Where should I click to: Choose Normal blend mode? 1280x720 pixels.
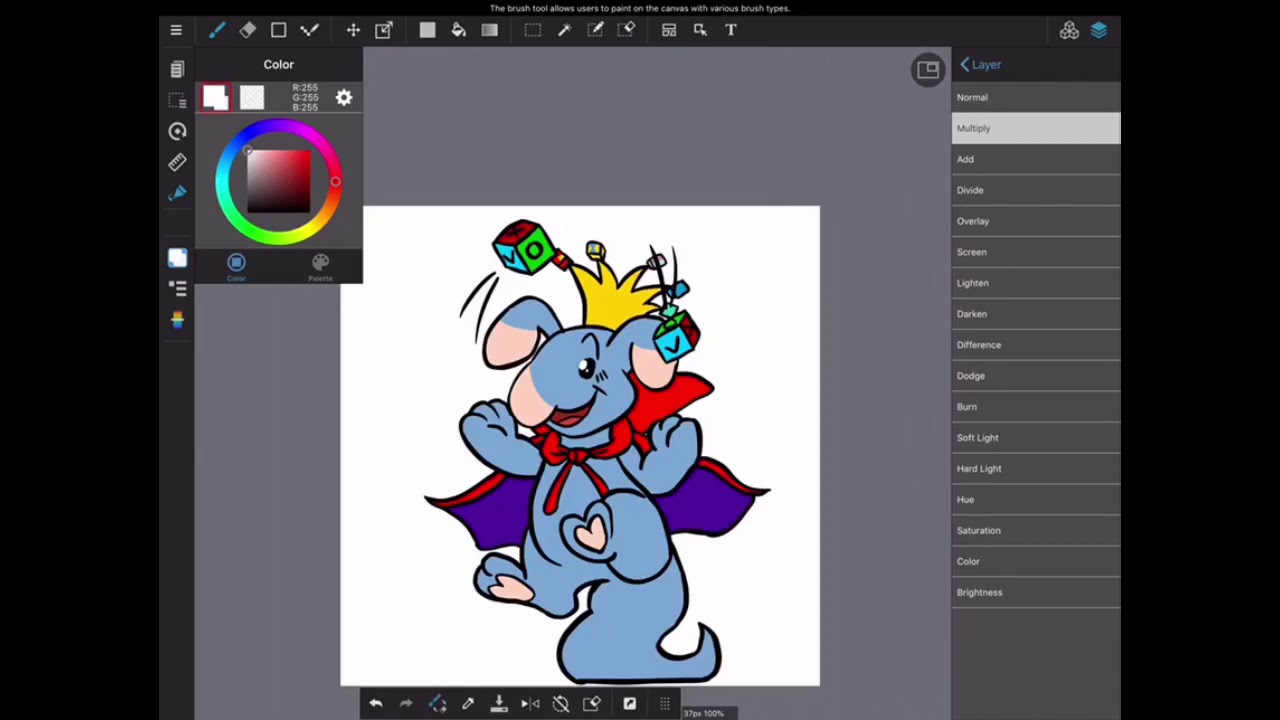[x=1036, y=97]
